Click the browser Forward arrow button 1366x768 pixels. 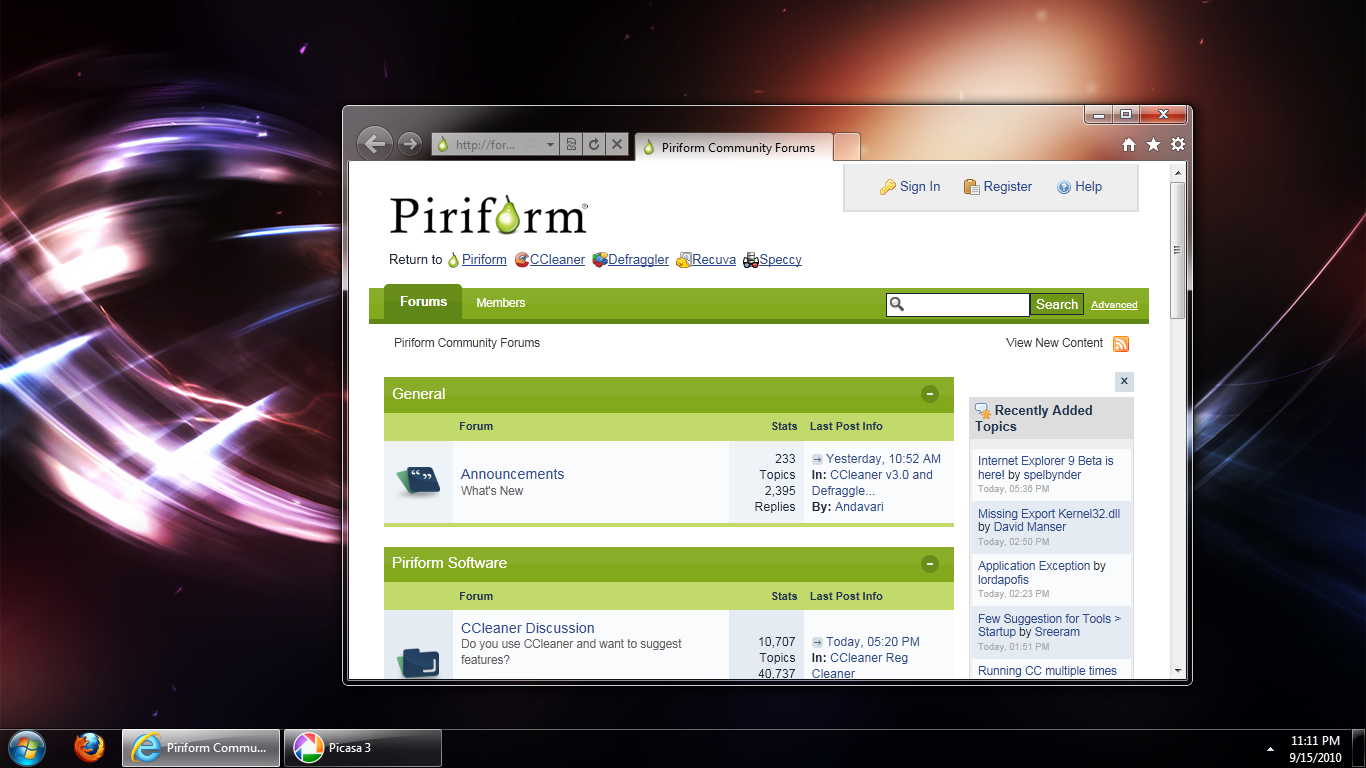pos(409,144)
